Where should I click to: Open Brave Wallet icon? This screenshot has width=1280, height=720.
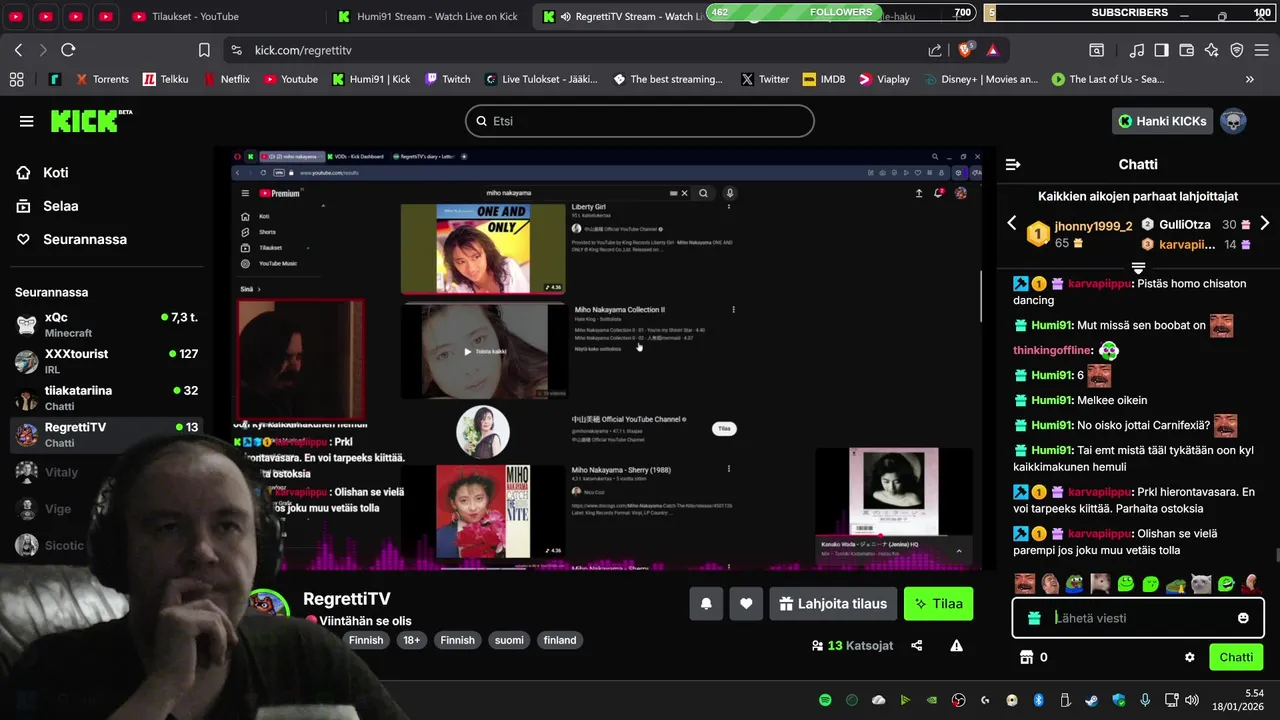[1186, 50]
